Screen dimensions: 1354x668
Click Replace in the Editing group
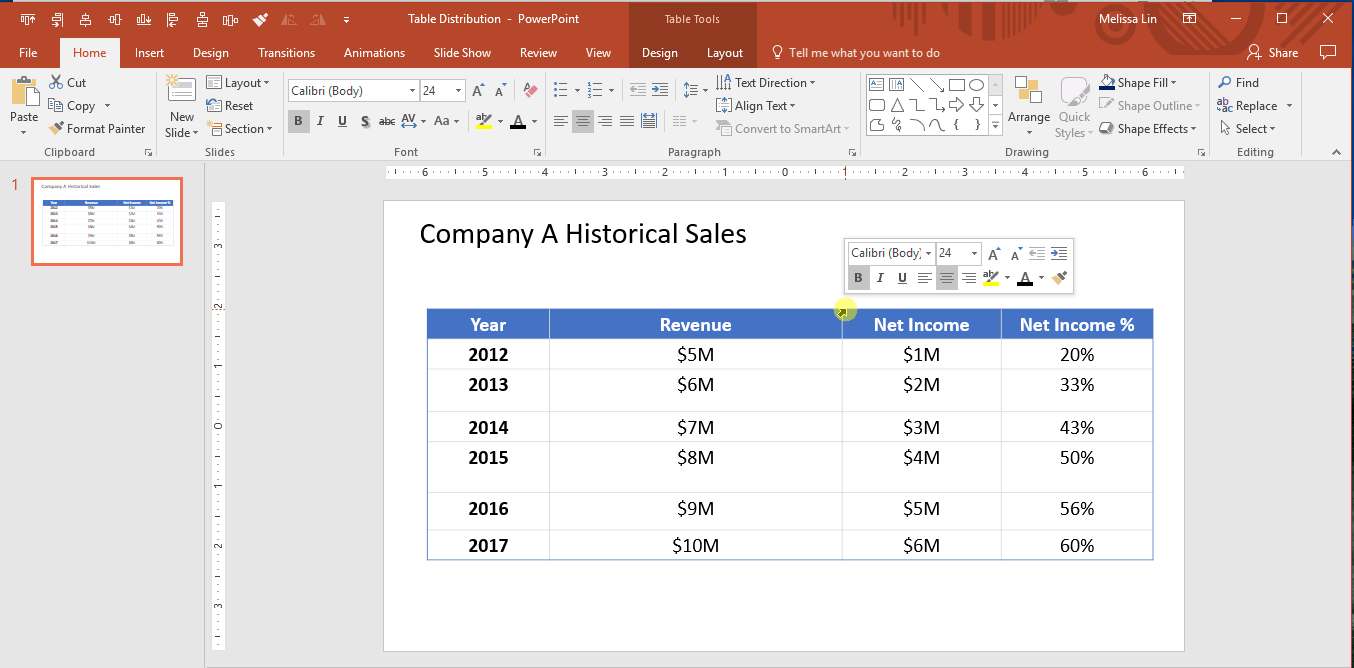click(x=1256, y=105)
